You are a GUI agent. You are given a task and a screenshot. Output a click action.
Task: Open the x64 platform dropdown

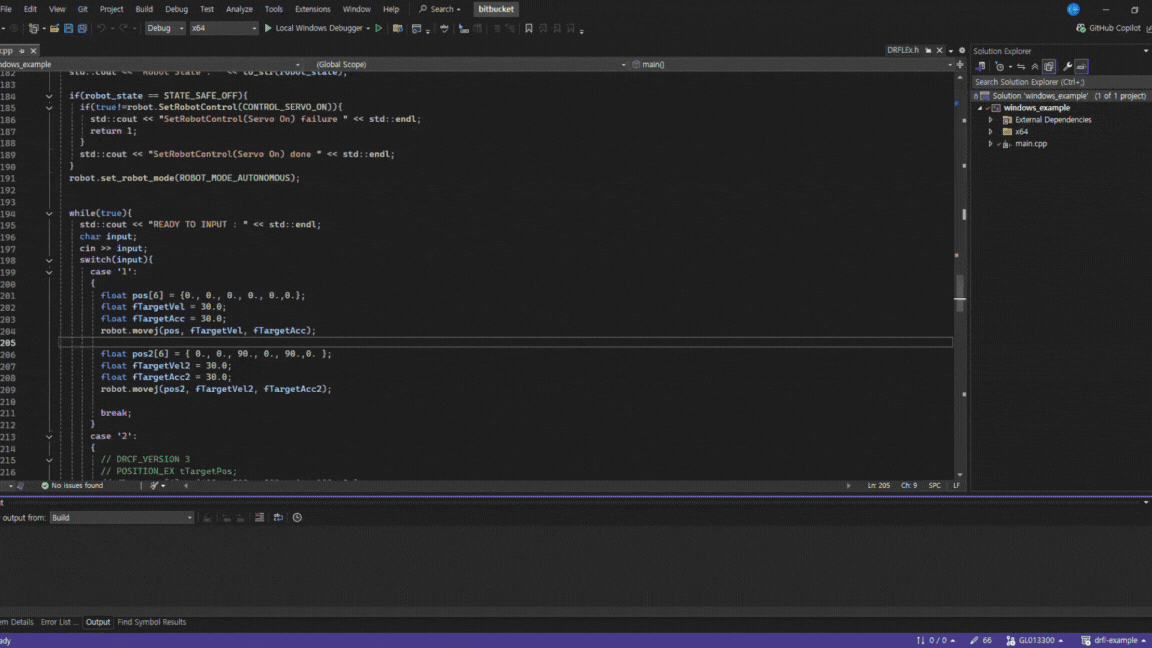click(x=223, y=28)
